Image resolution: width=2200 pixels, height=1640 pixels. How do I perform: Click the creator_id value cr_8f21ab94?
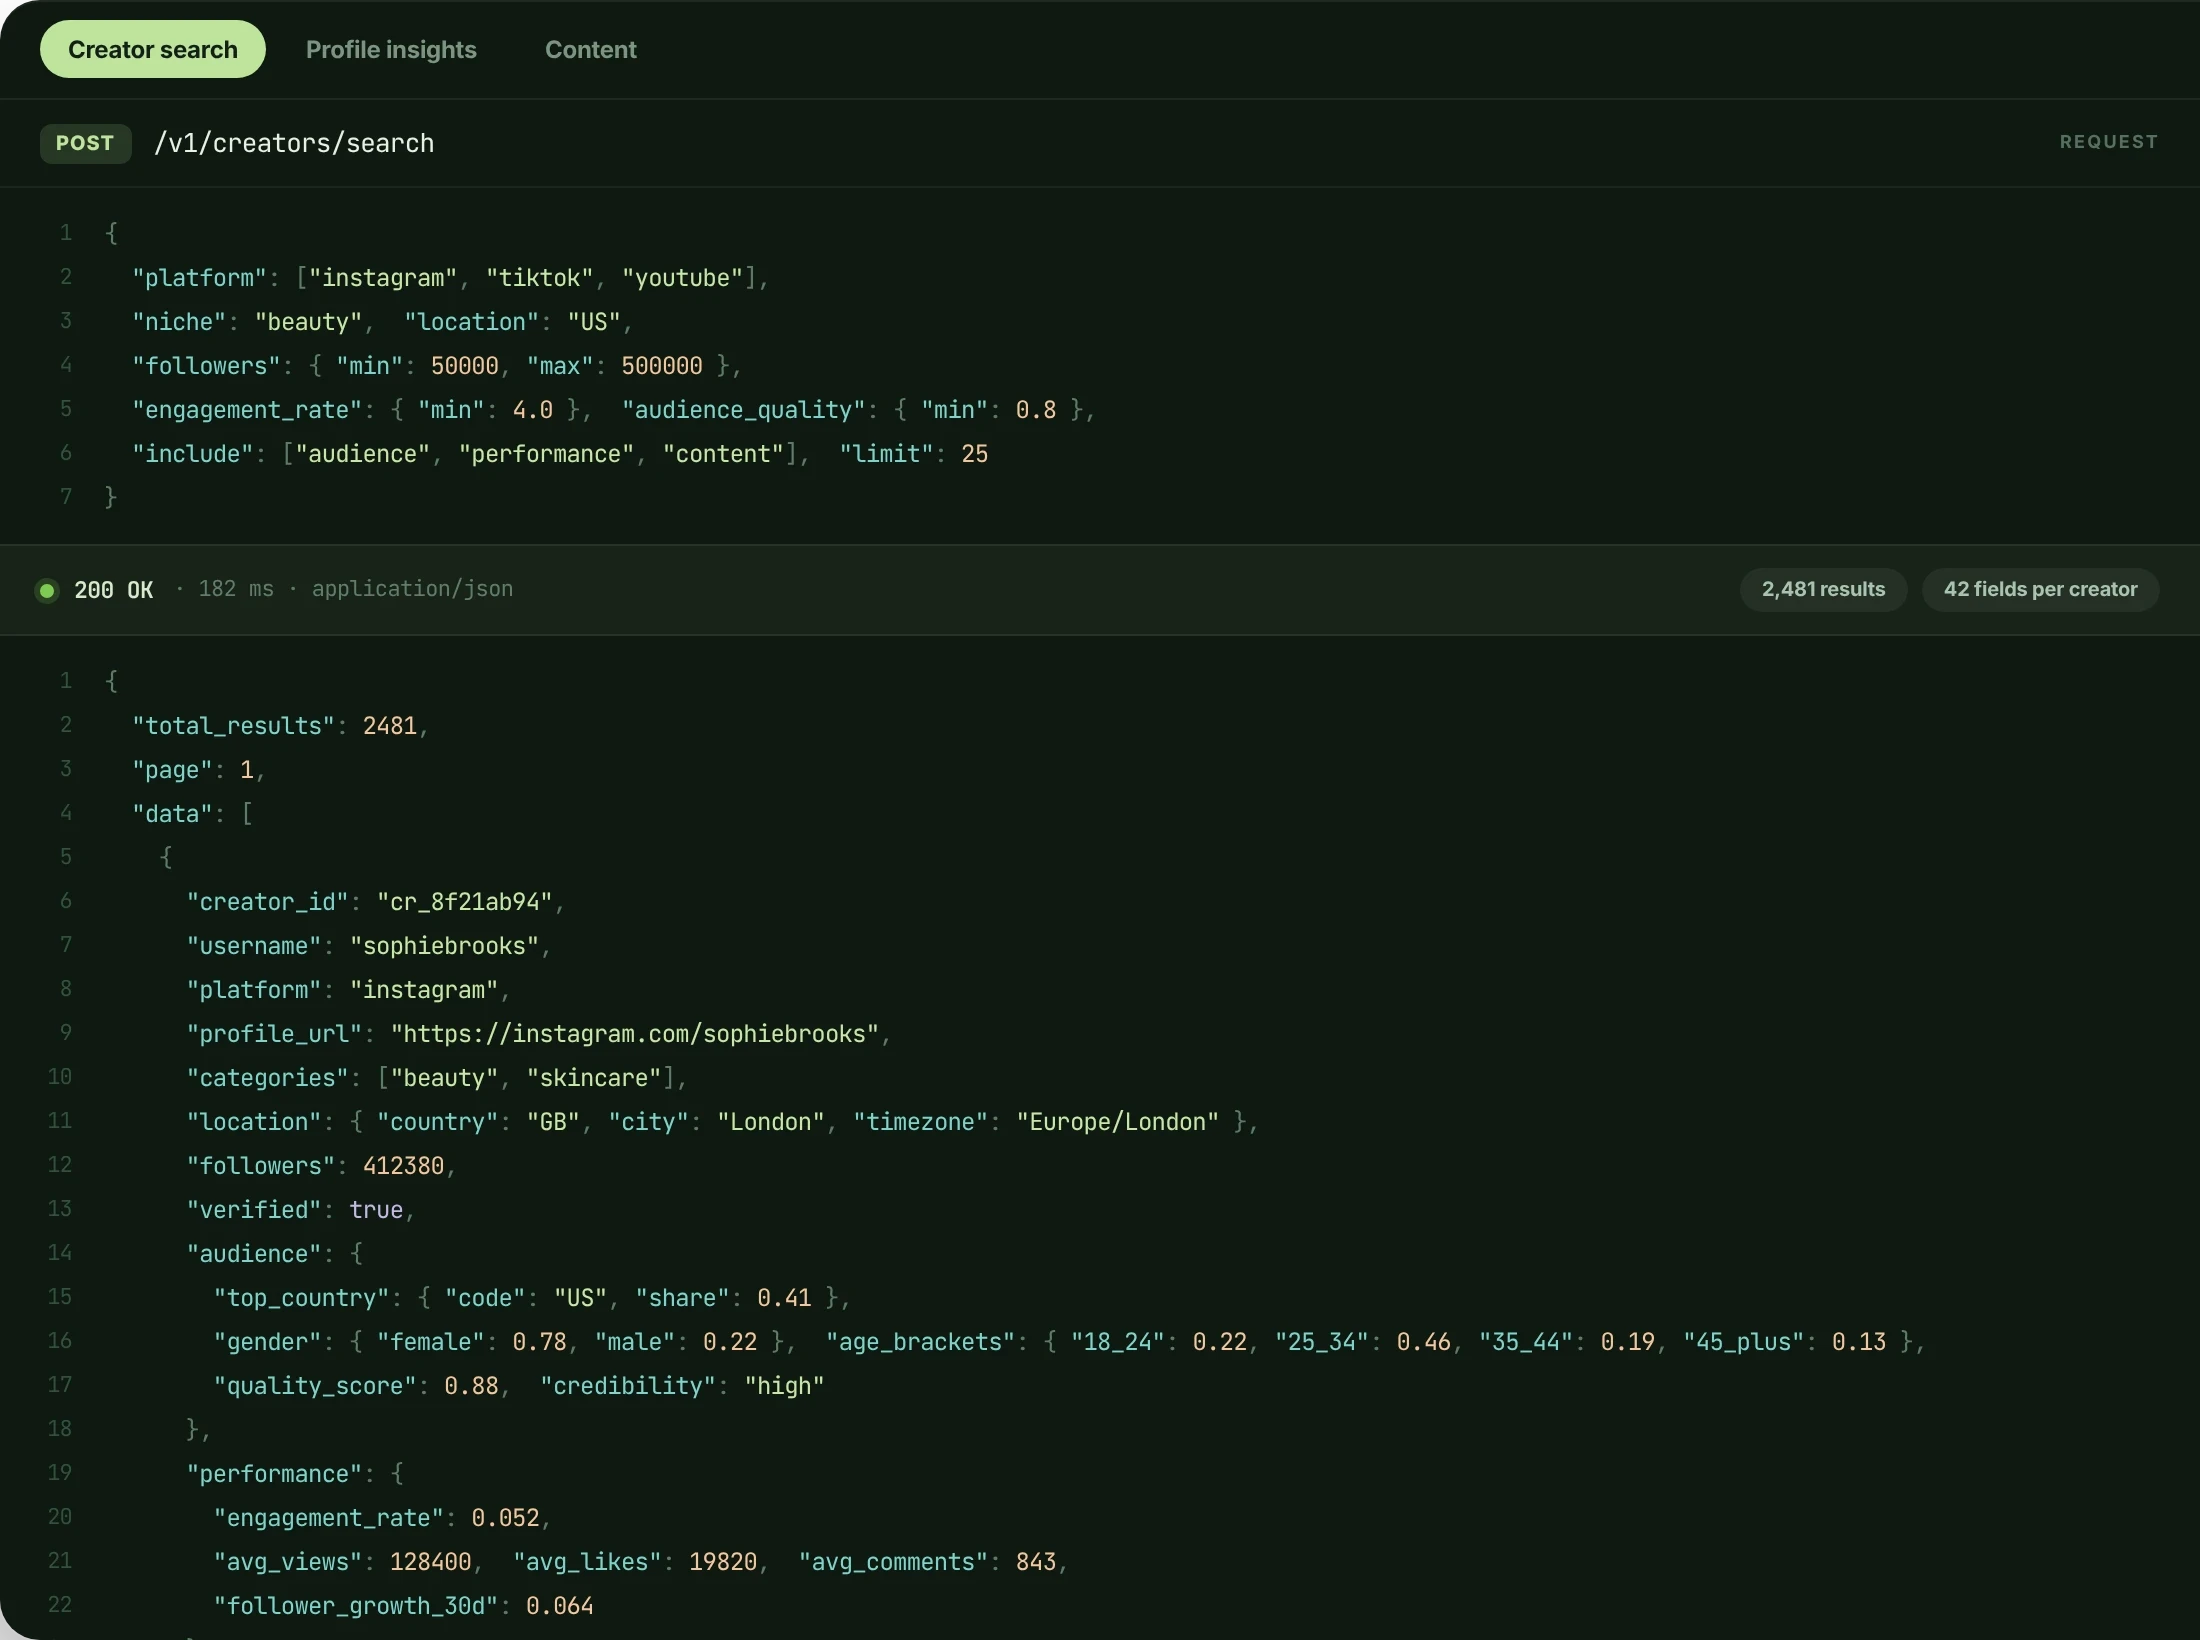465,902
